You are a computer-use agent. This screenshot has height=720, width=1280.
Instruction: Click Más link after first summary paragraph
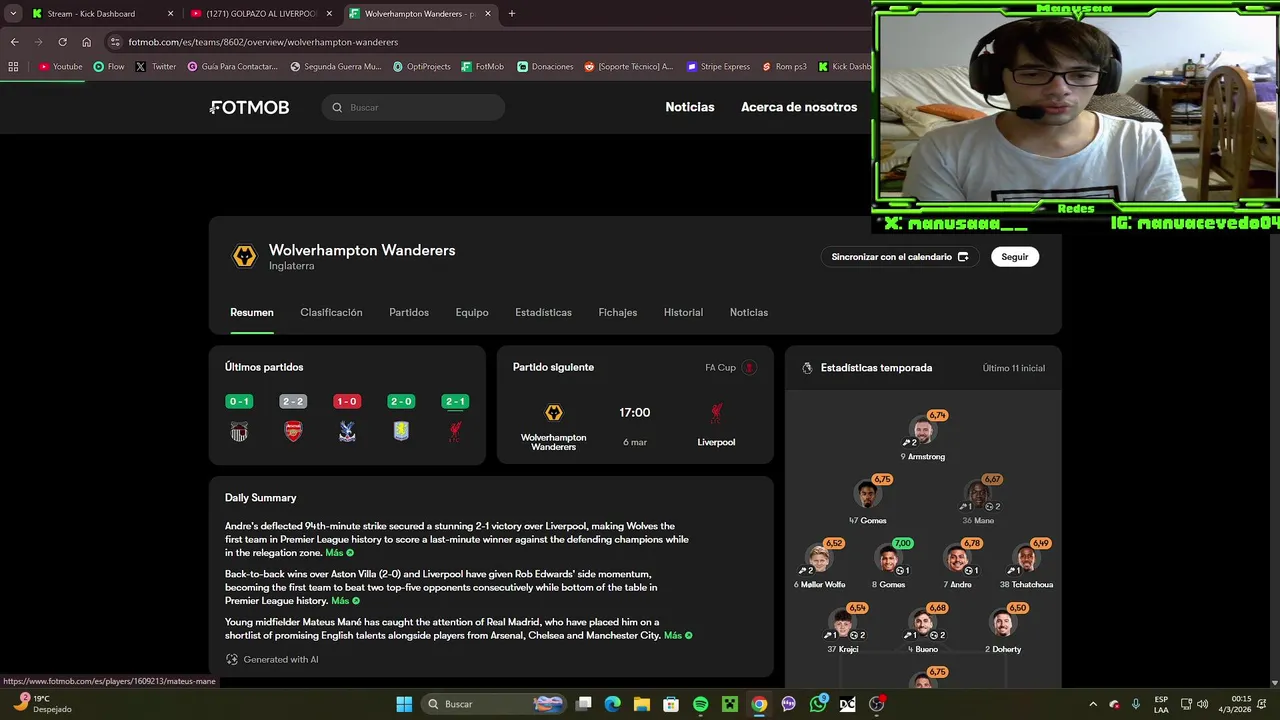pyautogui.click(x=339, y=553)
